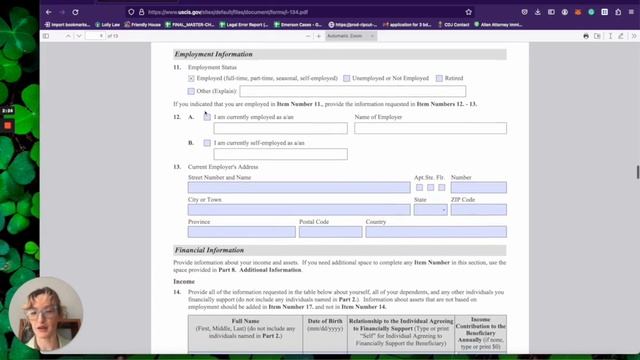Zoom out with the minus button
Viewport: 640px width, 360px height.
pos(308,36)
